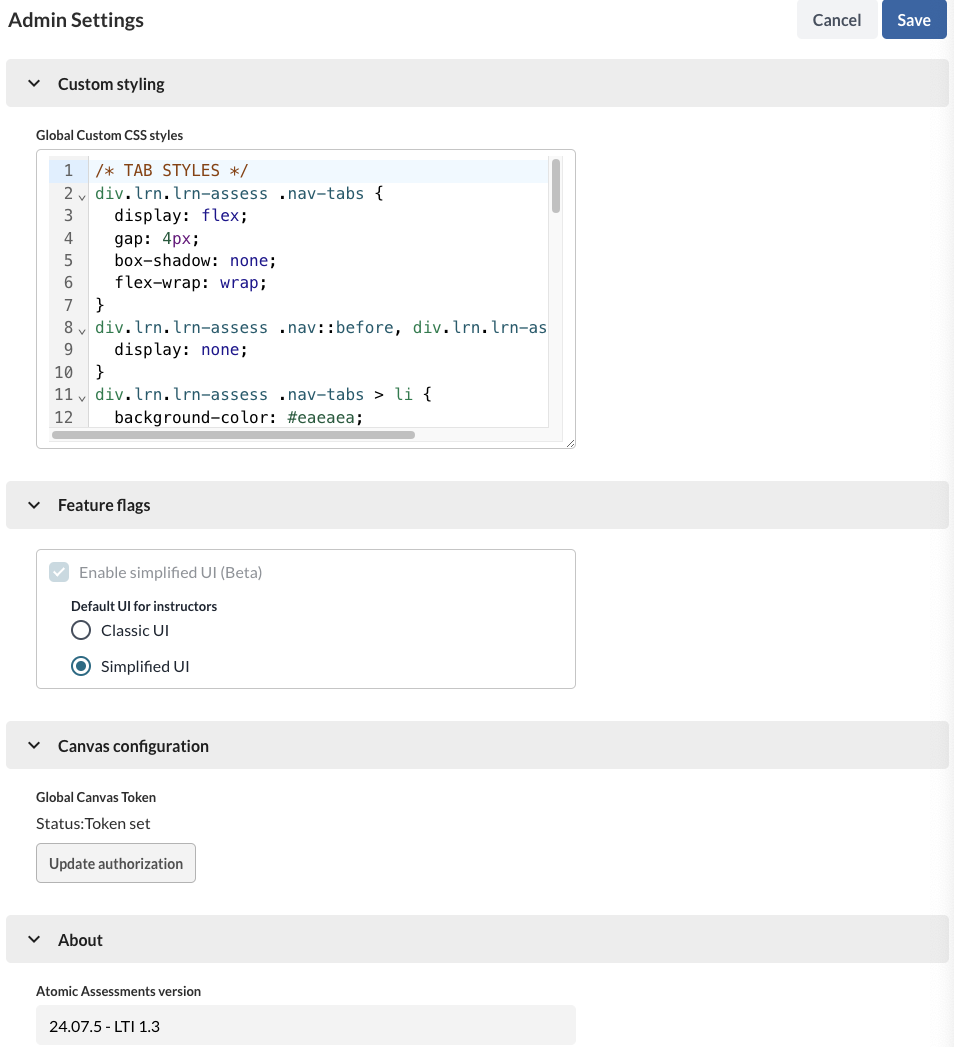Toggle the Enable simplified UI (Beta) checkbox
The width and height of the screenshot is (954, 1047).
[x=59, y=571]
